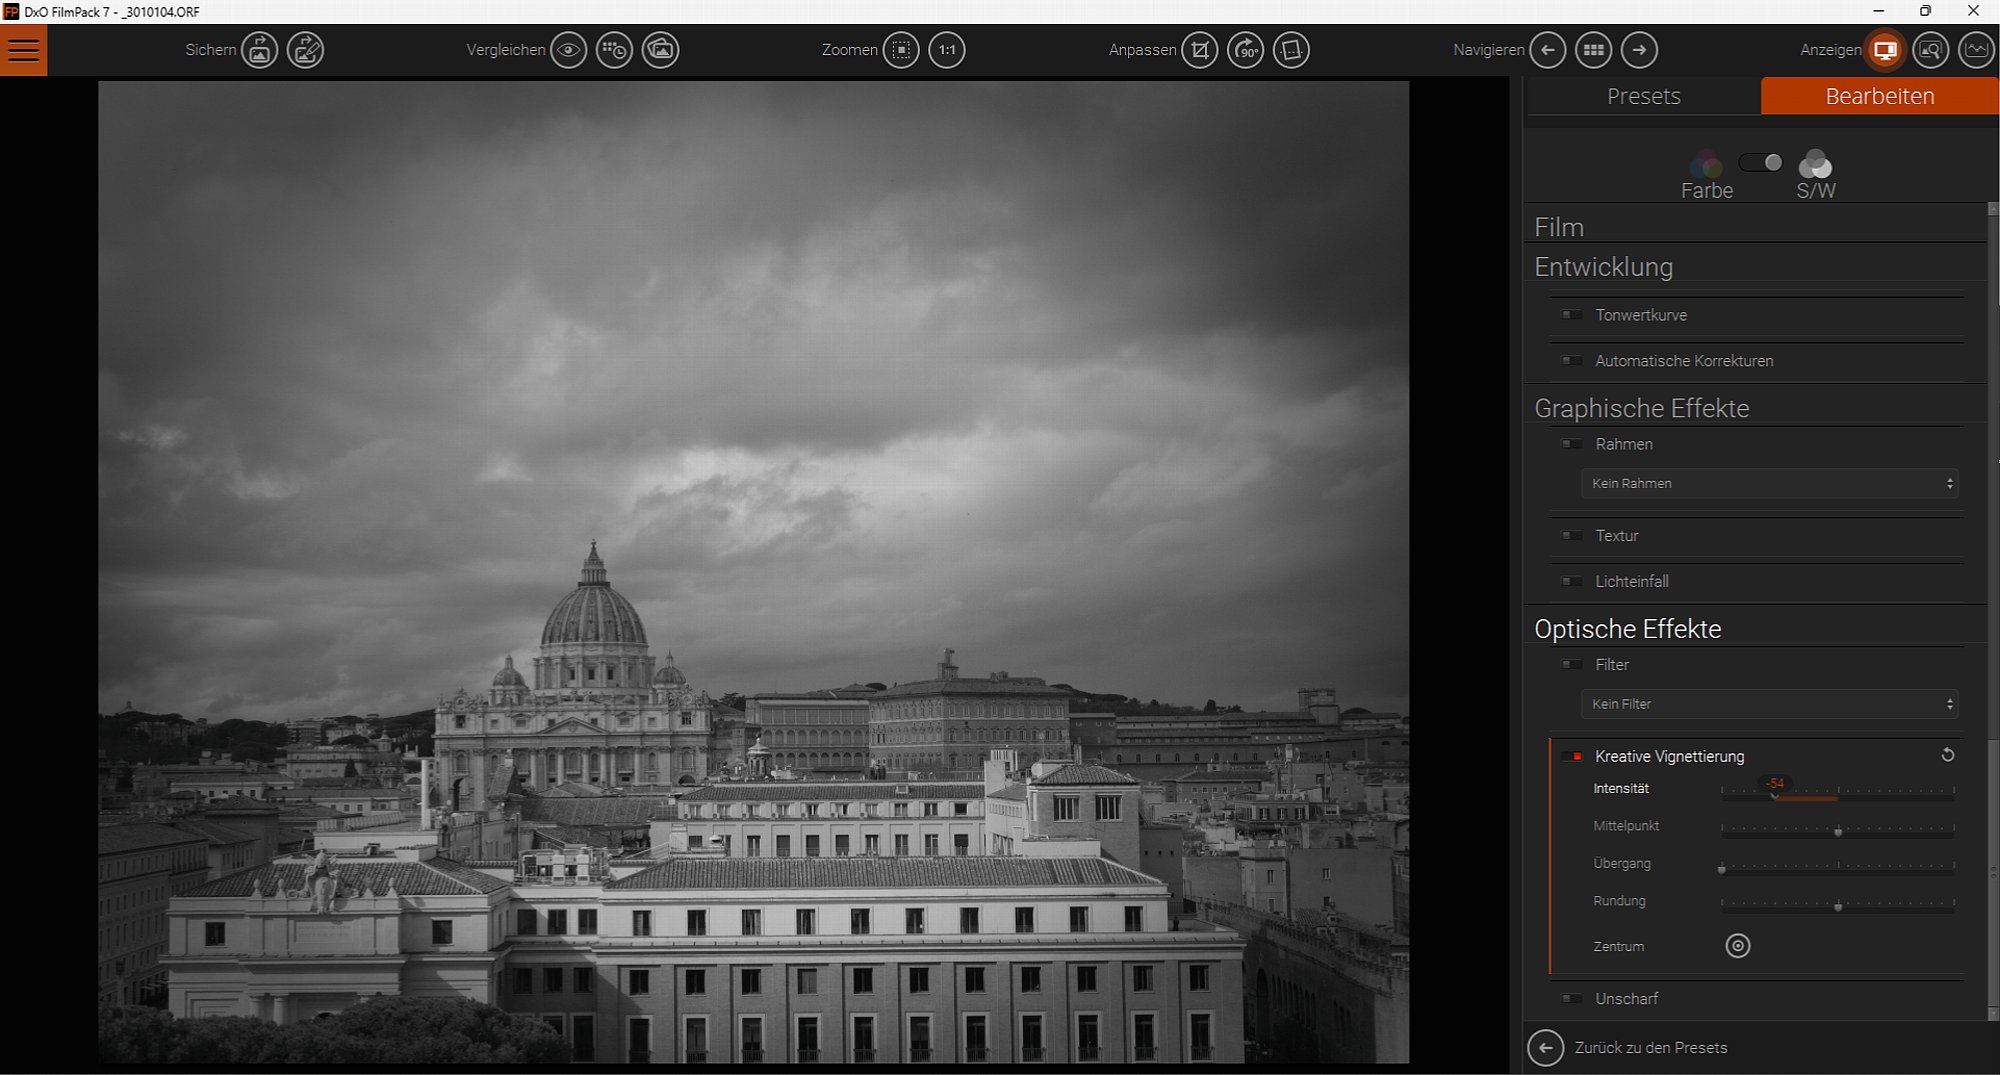Open the hamburger main menu
Image resolution: width=2000 pixels, height=1075 pixels.
23,50
